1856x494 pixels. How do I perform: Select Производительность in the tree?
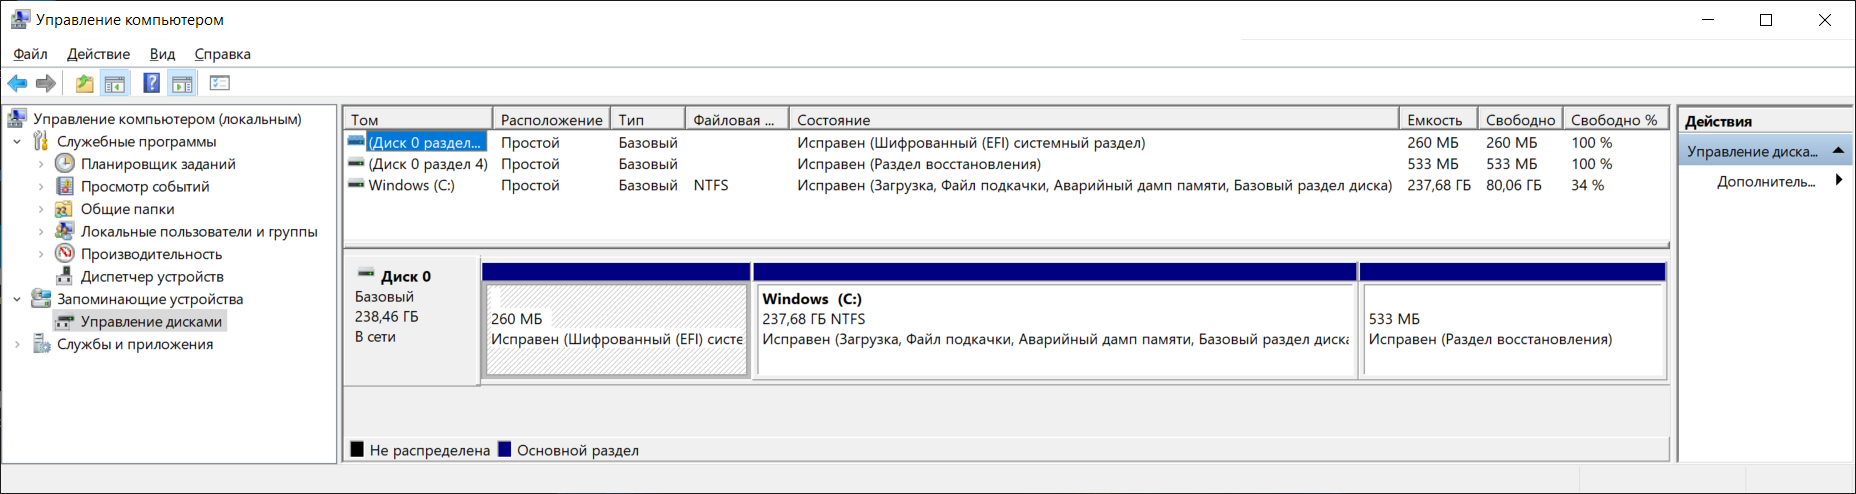(151, 254)
